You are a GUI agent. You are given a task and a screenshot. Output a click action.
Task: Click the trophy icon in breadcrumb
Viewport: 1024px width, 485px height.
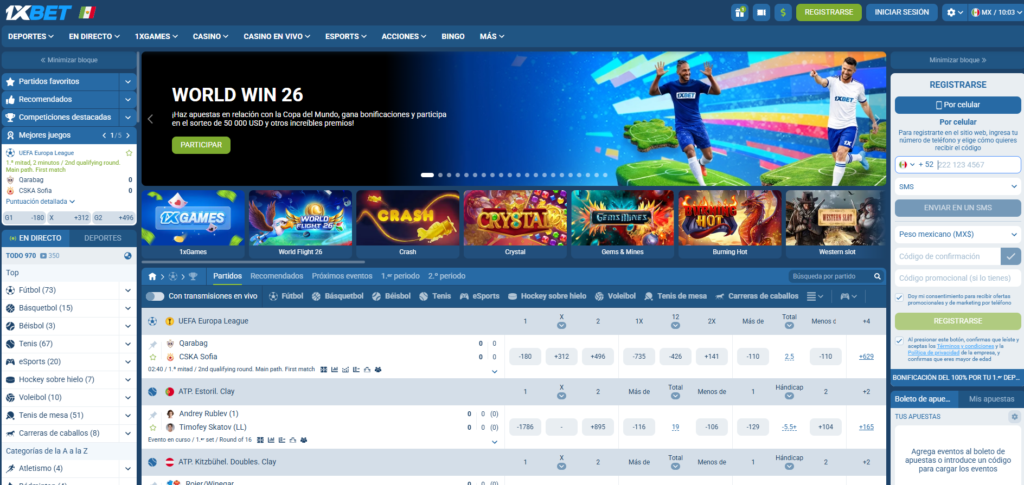click(x=193, y=276)
